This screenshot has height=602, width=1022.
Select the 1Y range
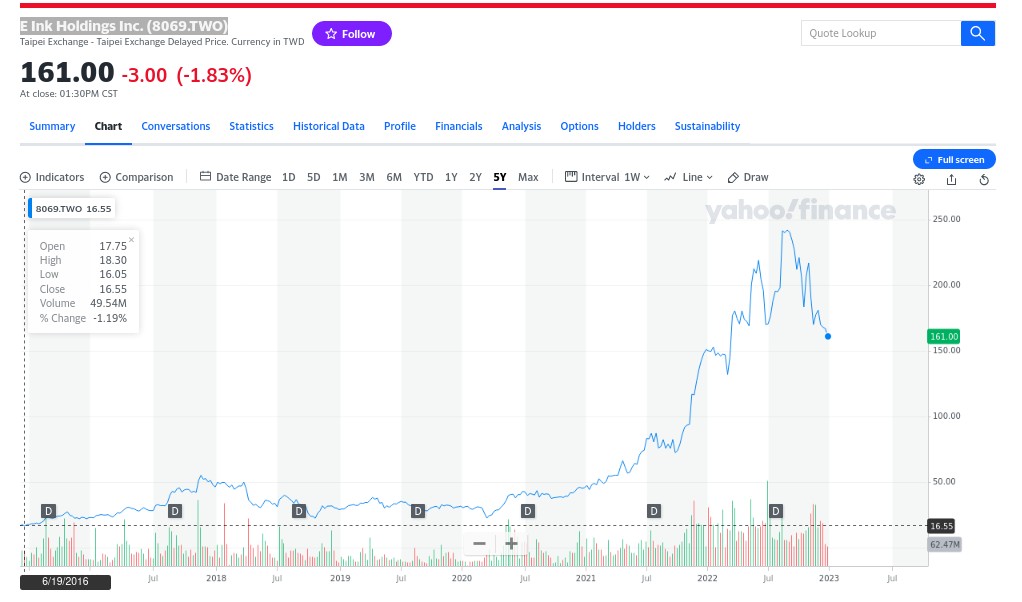pyautogui.click(x=451, y=177)
